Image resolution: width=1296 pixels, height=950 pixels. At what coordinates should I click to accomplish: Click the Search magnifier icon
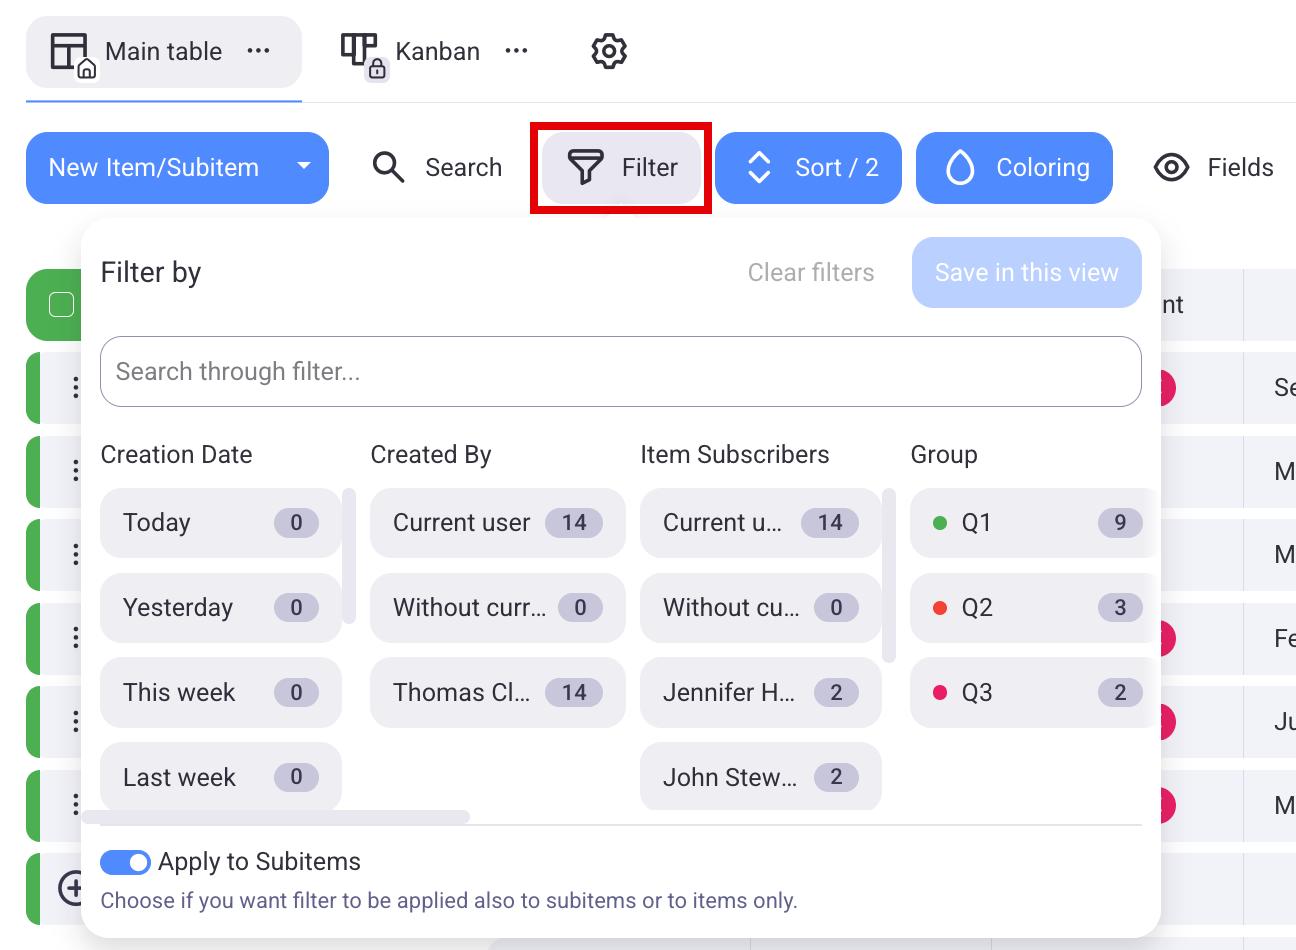coord(388,167)
